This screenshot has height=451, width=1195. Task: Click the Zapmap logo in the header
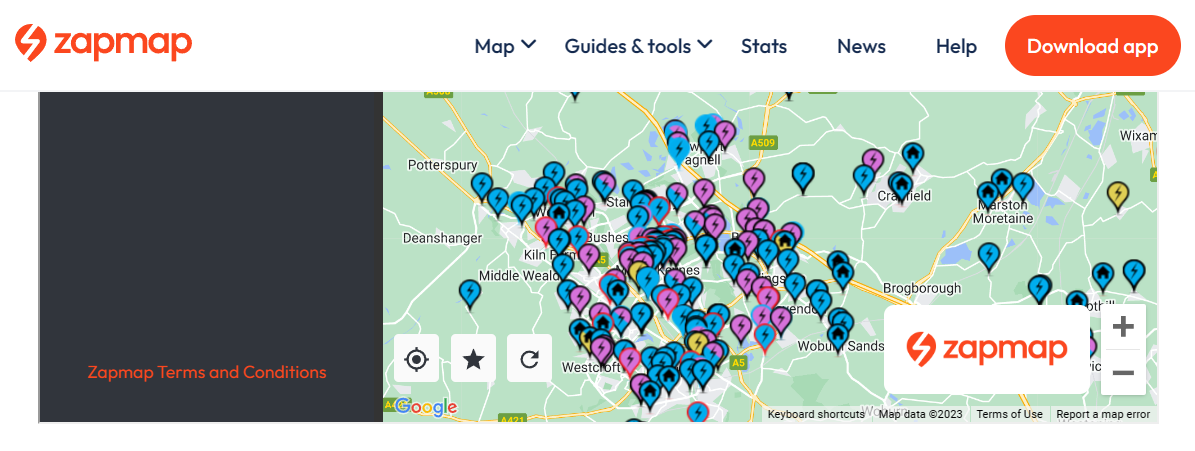(103, 43)
